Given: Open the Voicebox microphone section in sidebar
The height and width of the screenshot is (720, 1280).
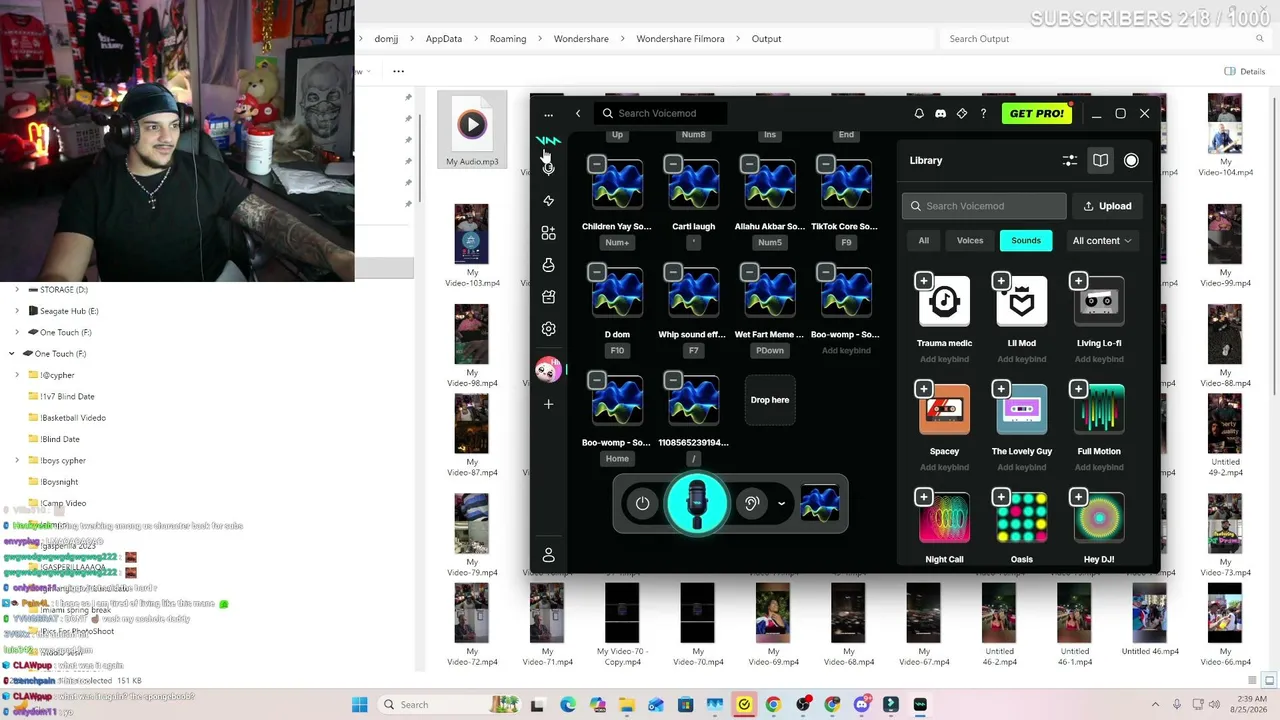Looking at the screenshot, I should (548, 168).
